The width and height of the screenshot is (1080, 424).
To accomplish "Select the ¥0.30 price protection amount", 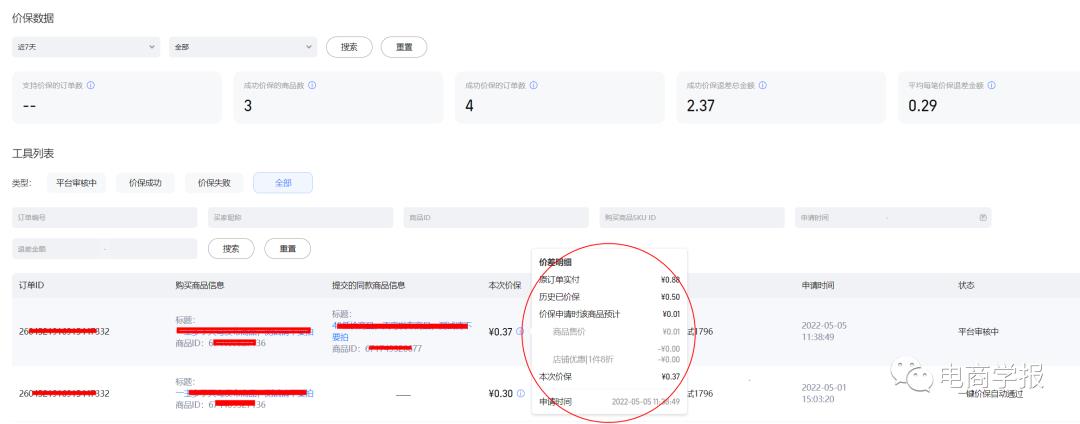I will [501, 394].
